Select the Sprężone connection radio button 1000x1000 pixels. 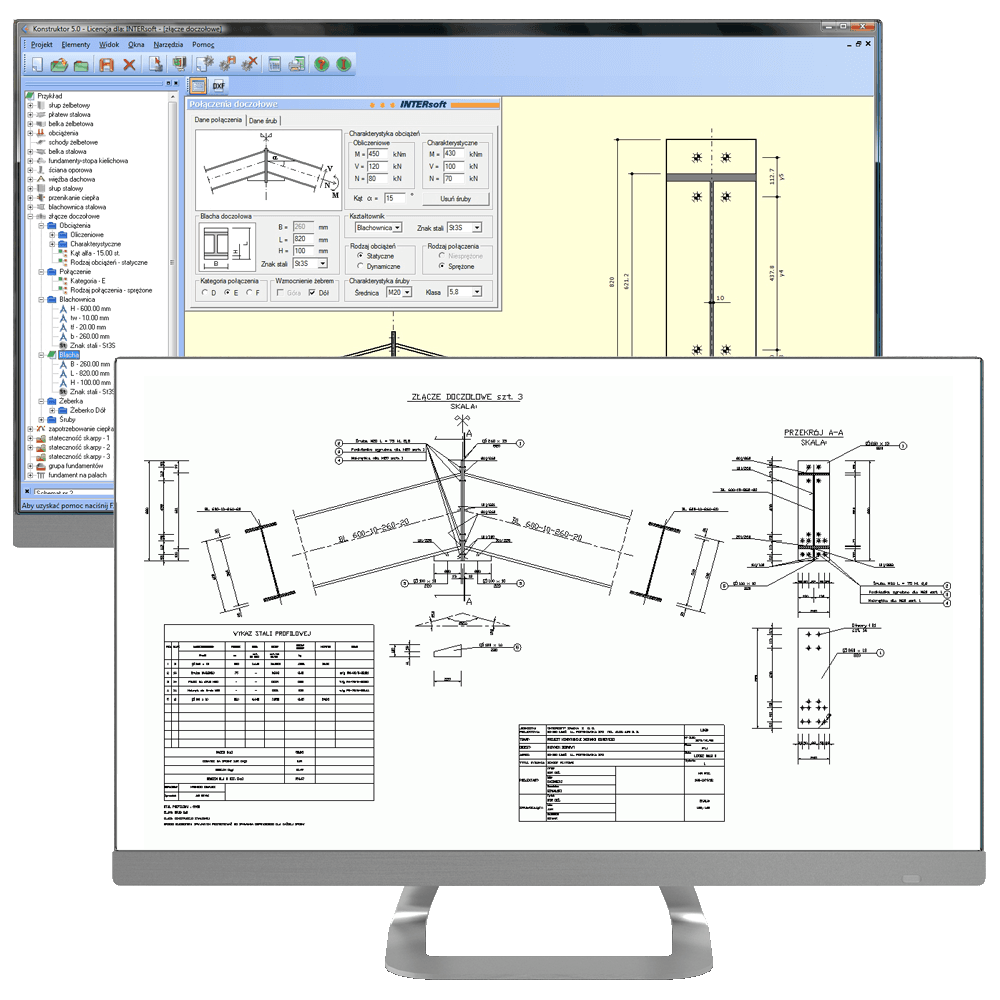[x=441, y=266]
